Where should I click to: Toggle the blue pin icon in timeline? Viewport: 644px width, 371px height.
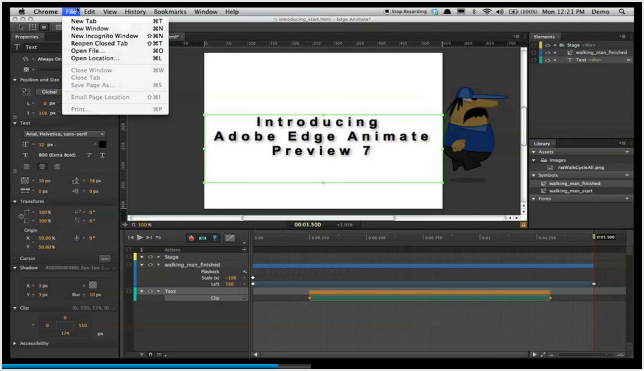click(215, 238)
